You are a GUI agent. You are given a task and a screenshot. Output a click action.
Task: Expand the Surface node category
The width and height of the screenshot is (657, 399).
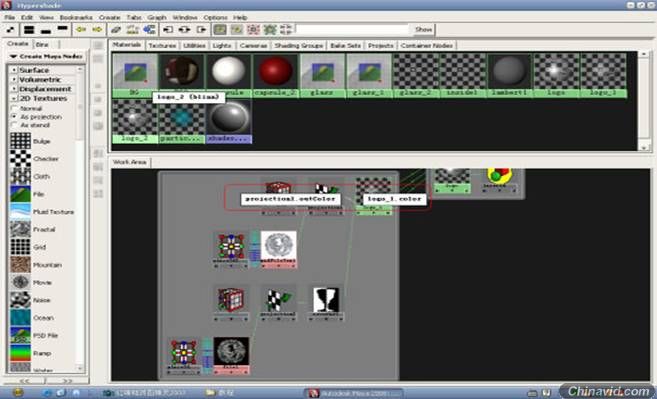pos(14,70)
